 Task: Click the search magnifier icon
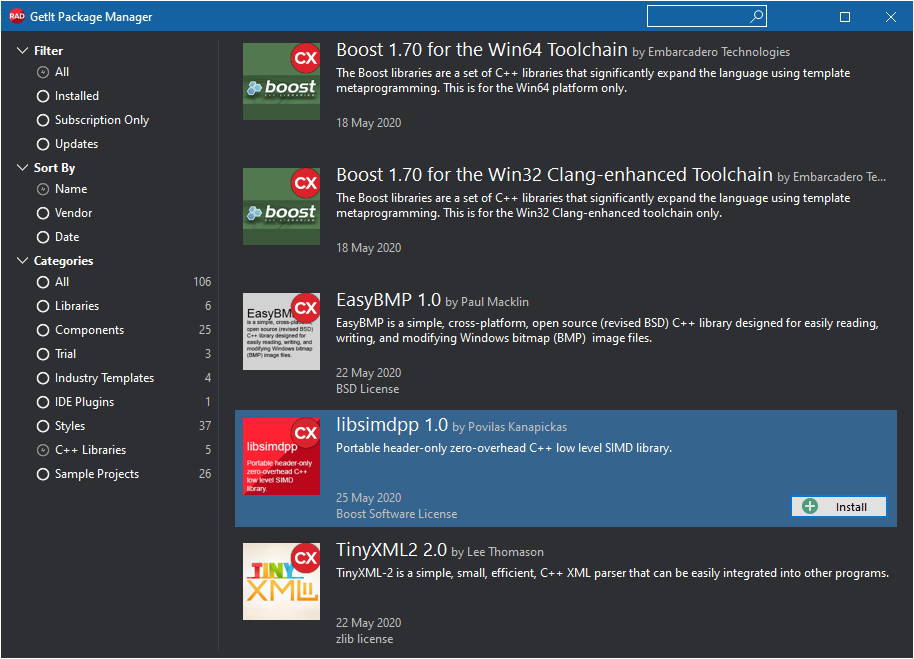coord(756,16)
